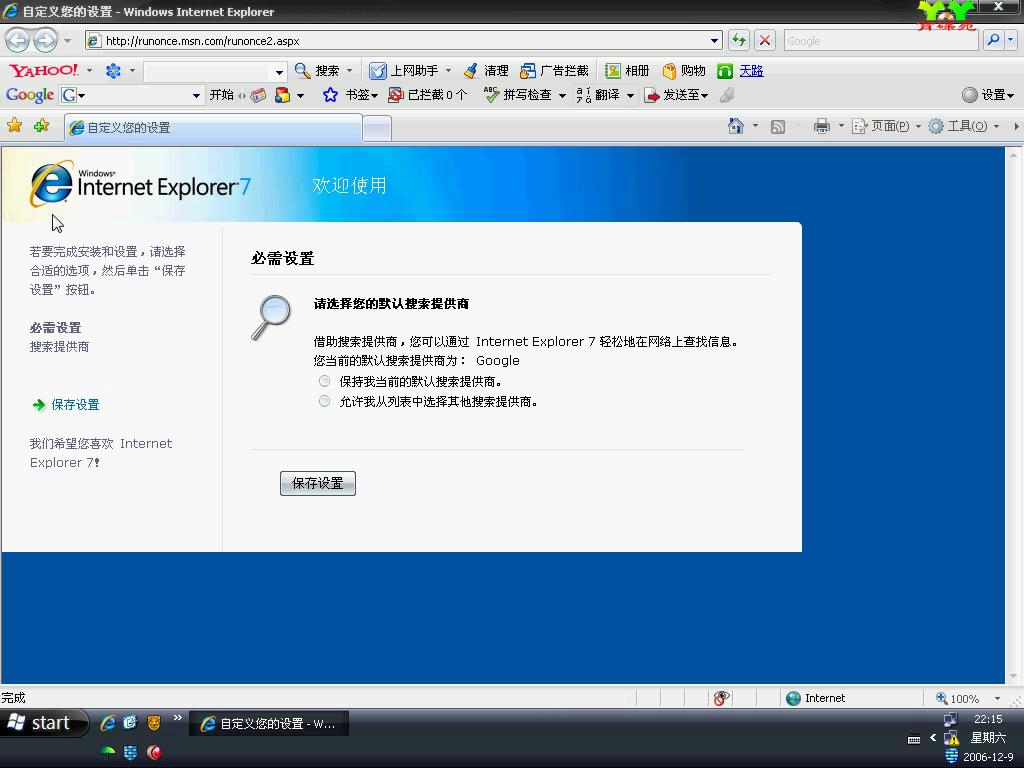Click the 已拦截 0 个 popup blocker button
Viewport: 1024px width, 768px height.
[428, 95]
